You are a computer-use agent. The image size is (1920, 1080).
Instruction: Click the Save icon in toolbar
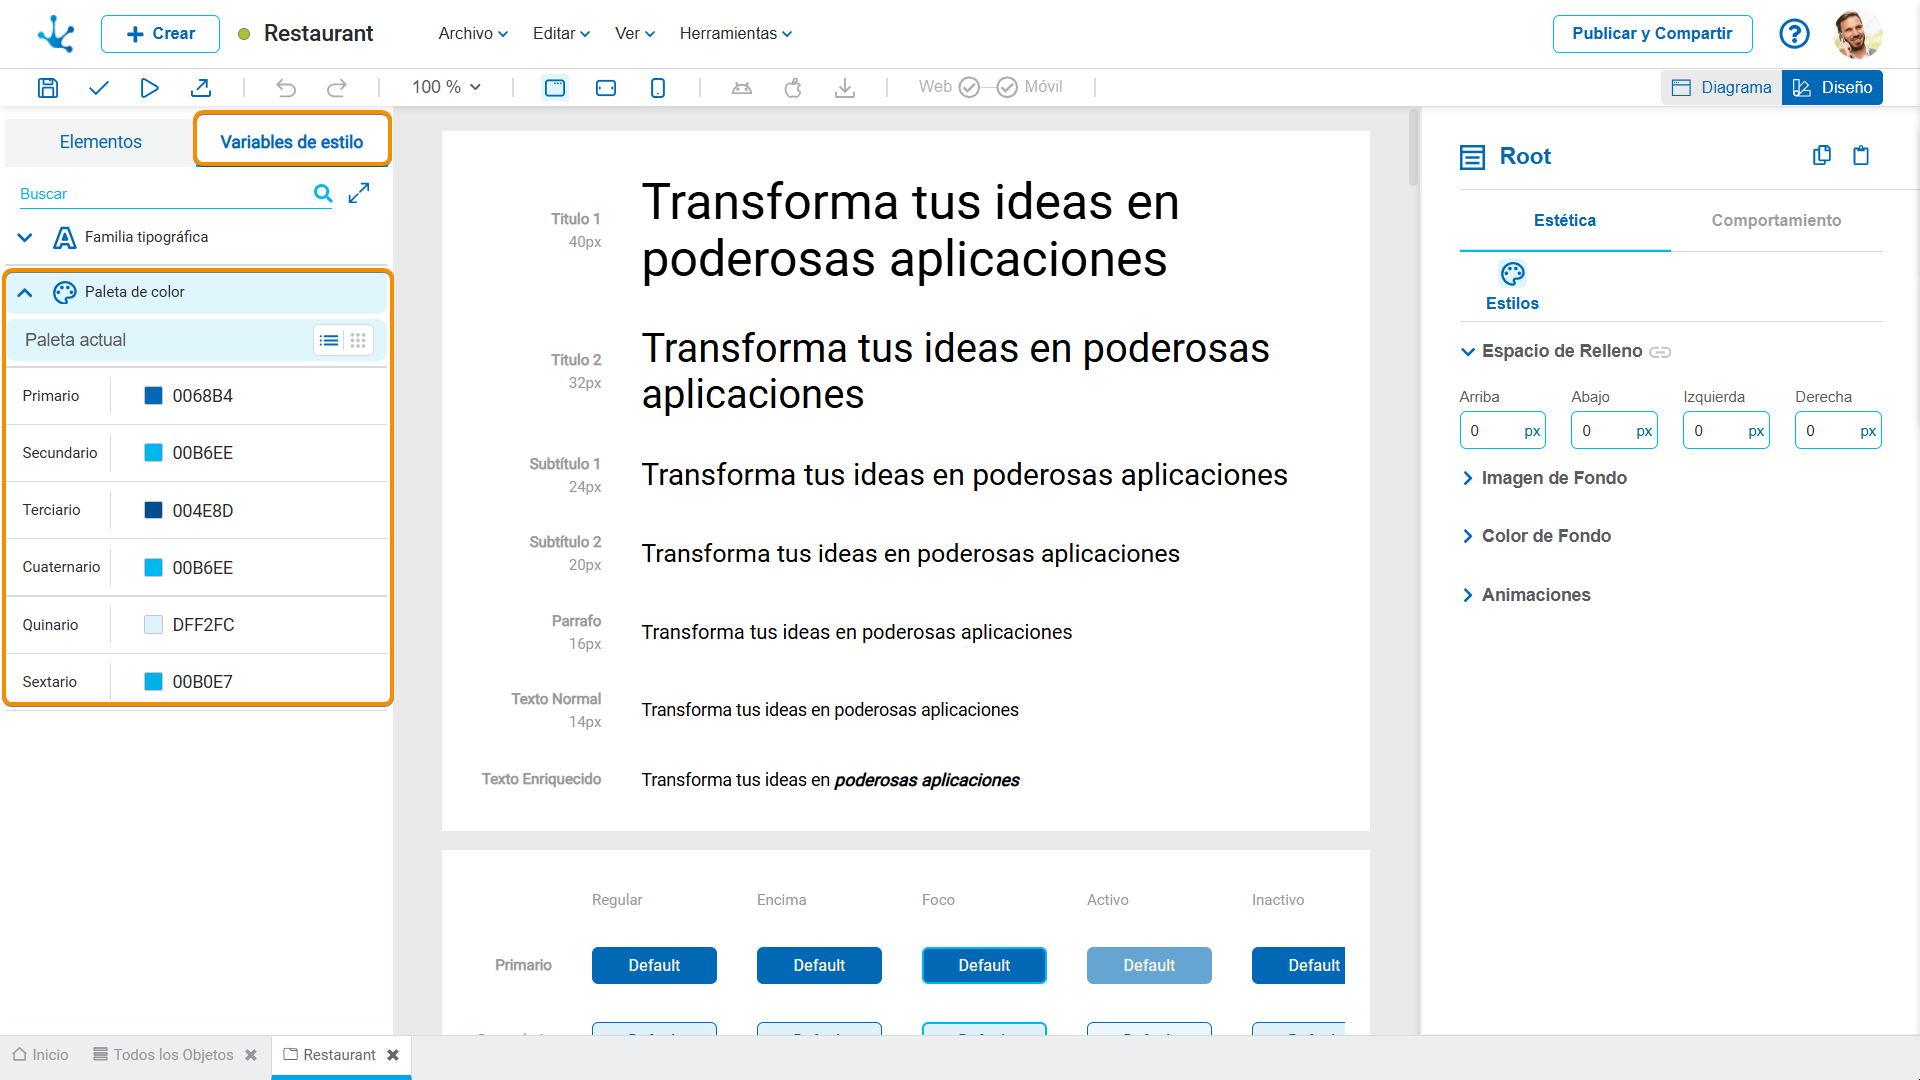[47, 88]
